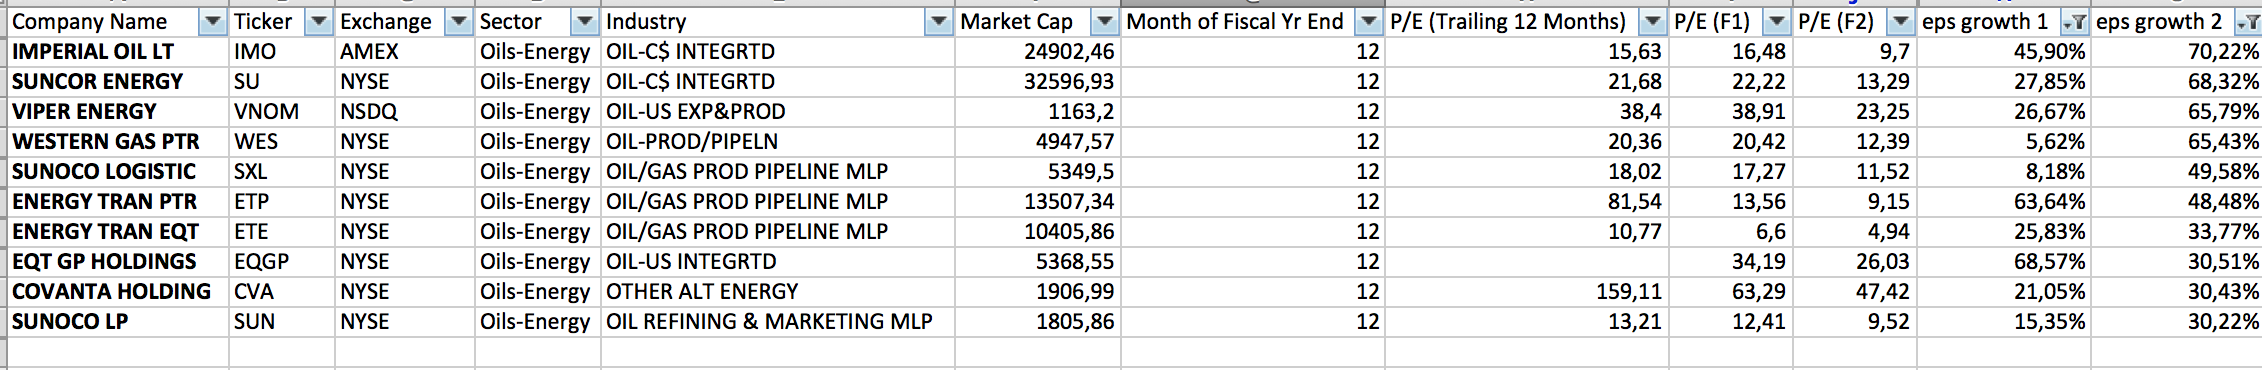
Task: Open the Company Name filter dropdown
Action: pos(213,22)
